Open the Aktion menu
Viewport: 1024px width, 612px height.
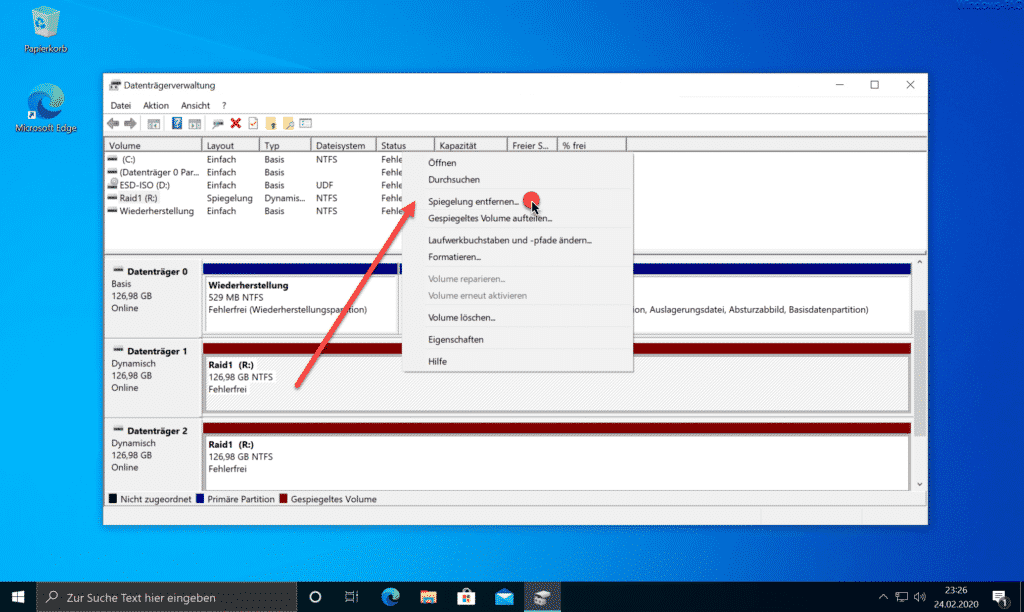(155, 105)
